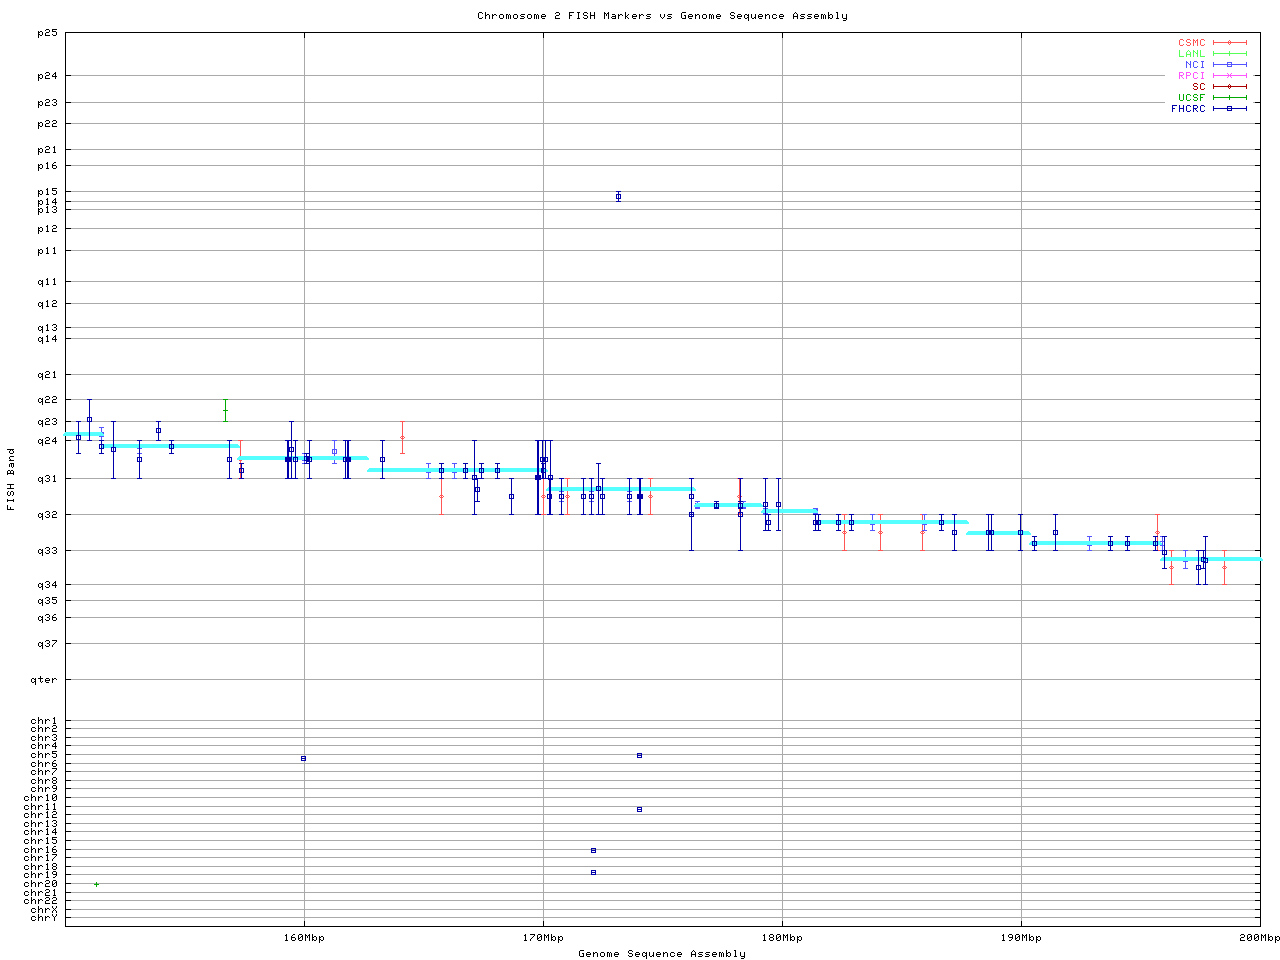Screen dimensions: 1280x960
Task: Click the FHCRC legend marker symbol
Action: pos(1229,108)
